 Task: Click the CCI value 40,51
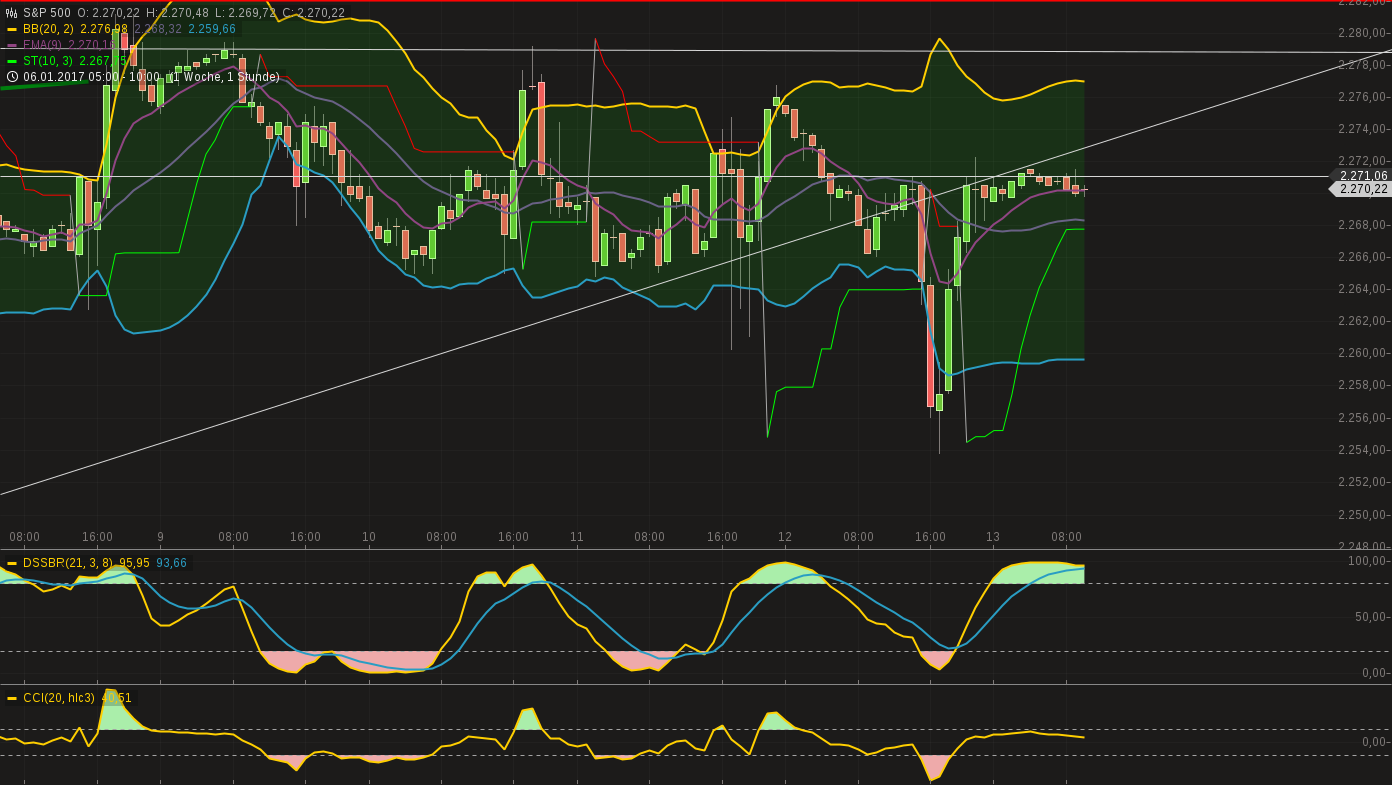coord(117,698)
